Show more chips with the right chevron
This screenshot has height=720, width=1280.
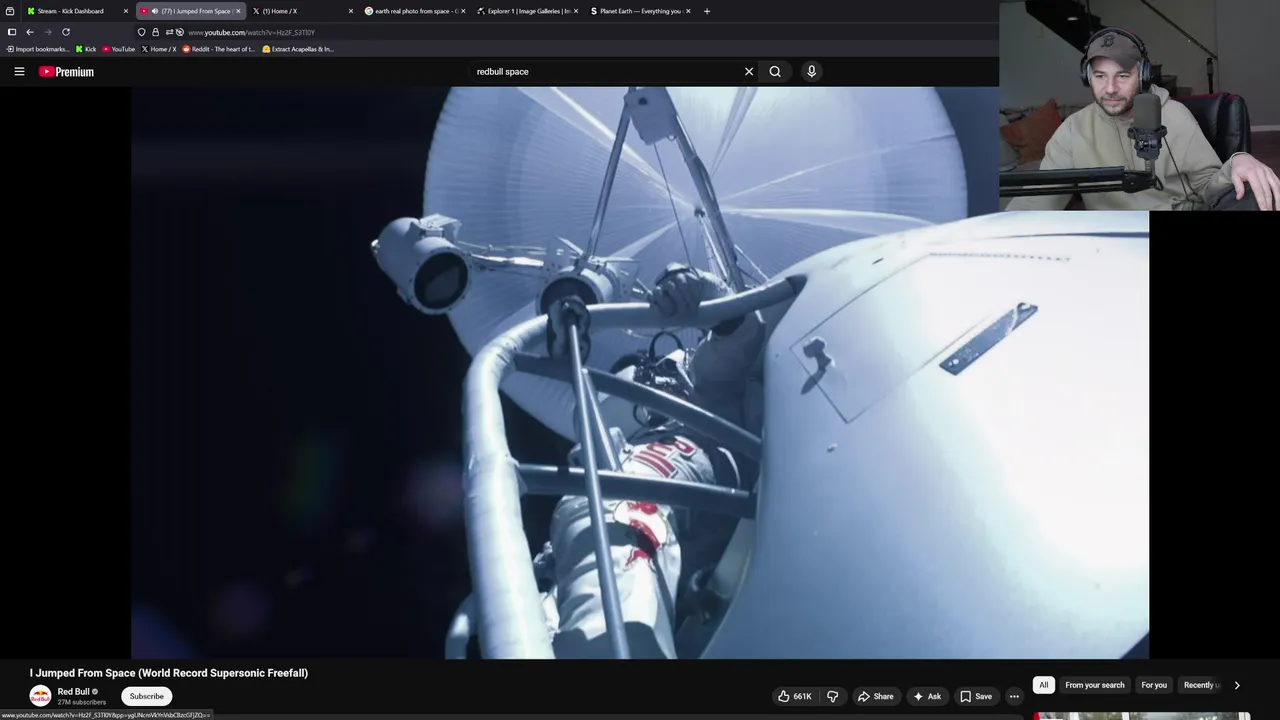pyautogui.click(x=1237, y=685)
